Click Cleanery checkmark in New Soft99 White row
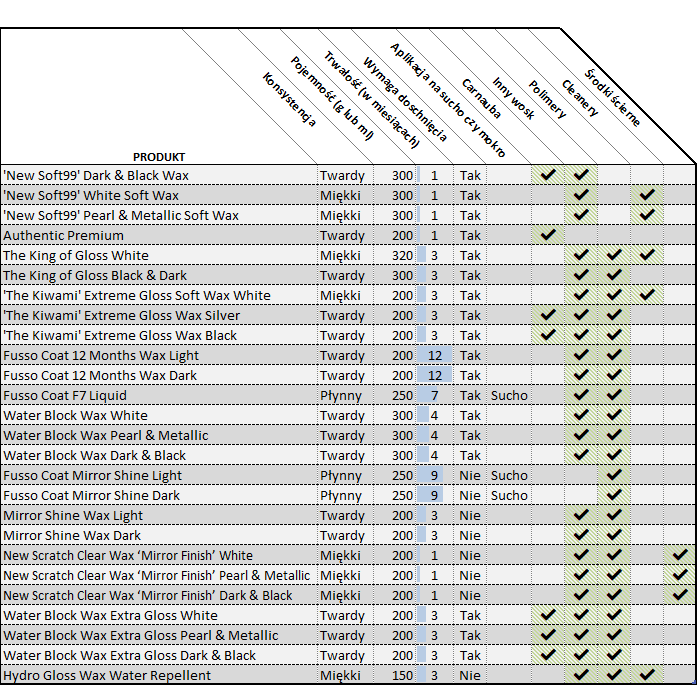Viewport: 698px width, 686px height. 647,194
